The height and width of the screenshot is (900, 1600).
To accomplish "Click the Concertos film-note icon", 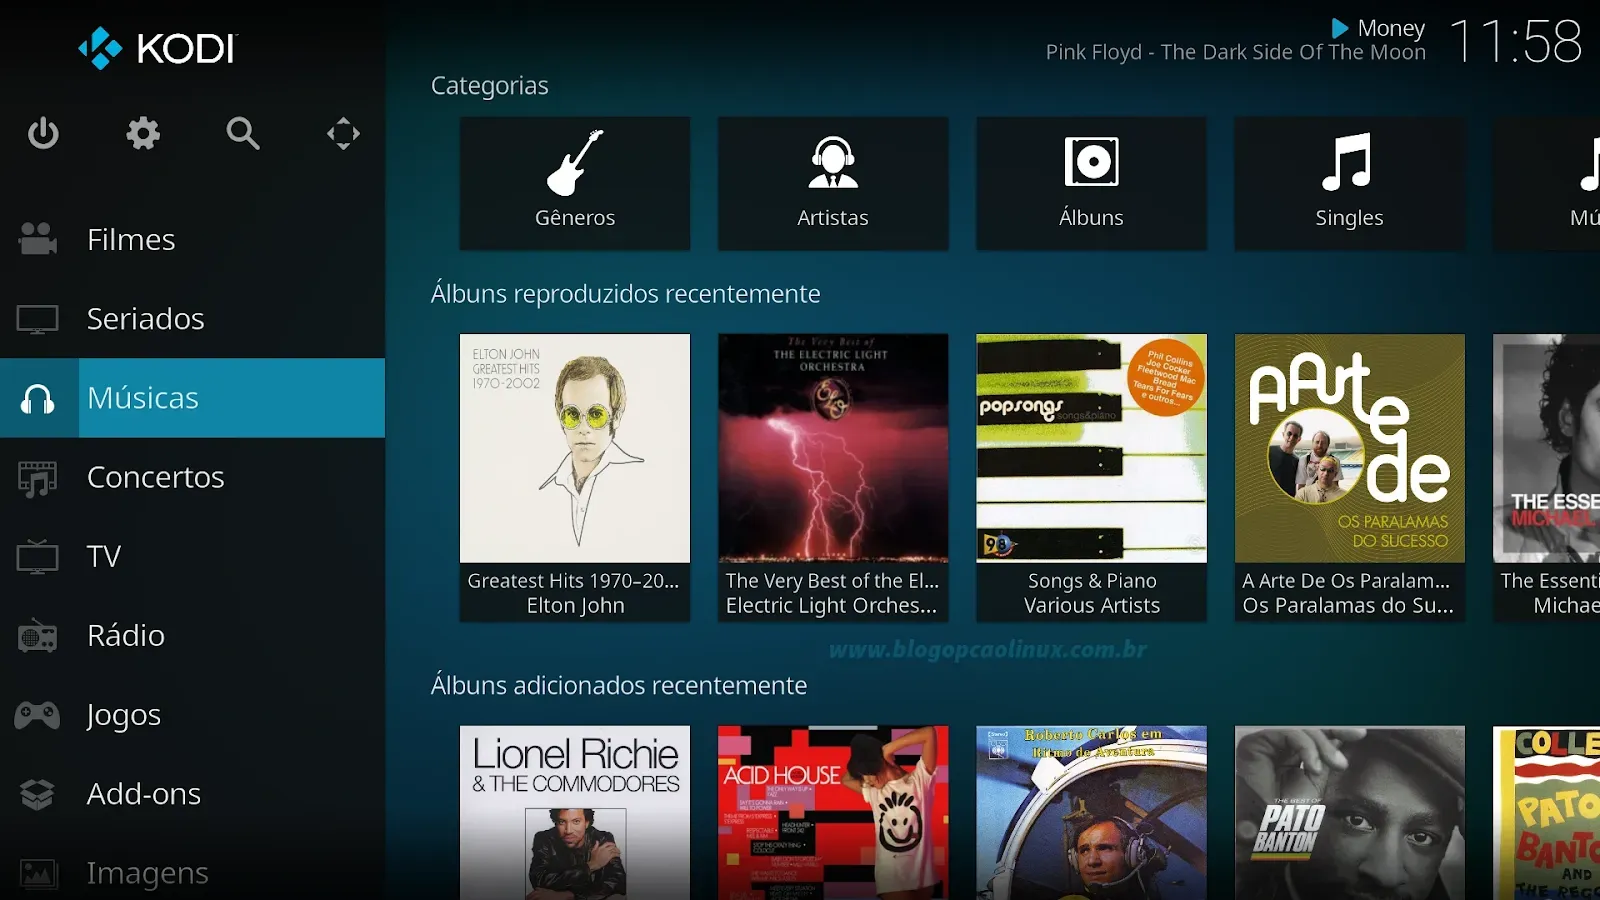I will coord(38,478).
